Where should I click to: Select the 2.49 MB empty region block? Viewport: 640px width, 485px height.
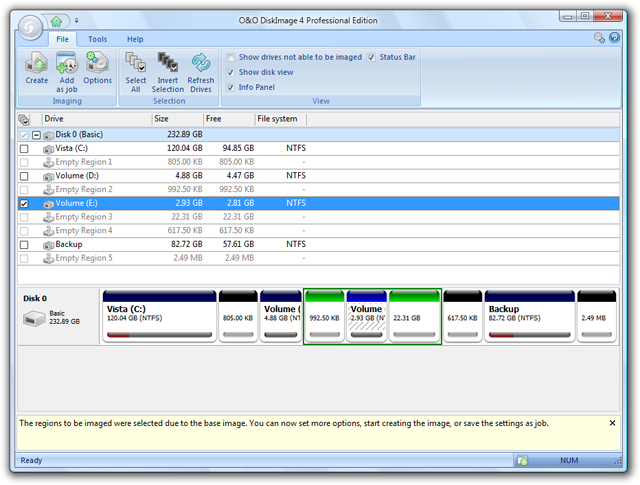tap(597, 316)
